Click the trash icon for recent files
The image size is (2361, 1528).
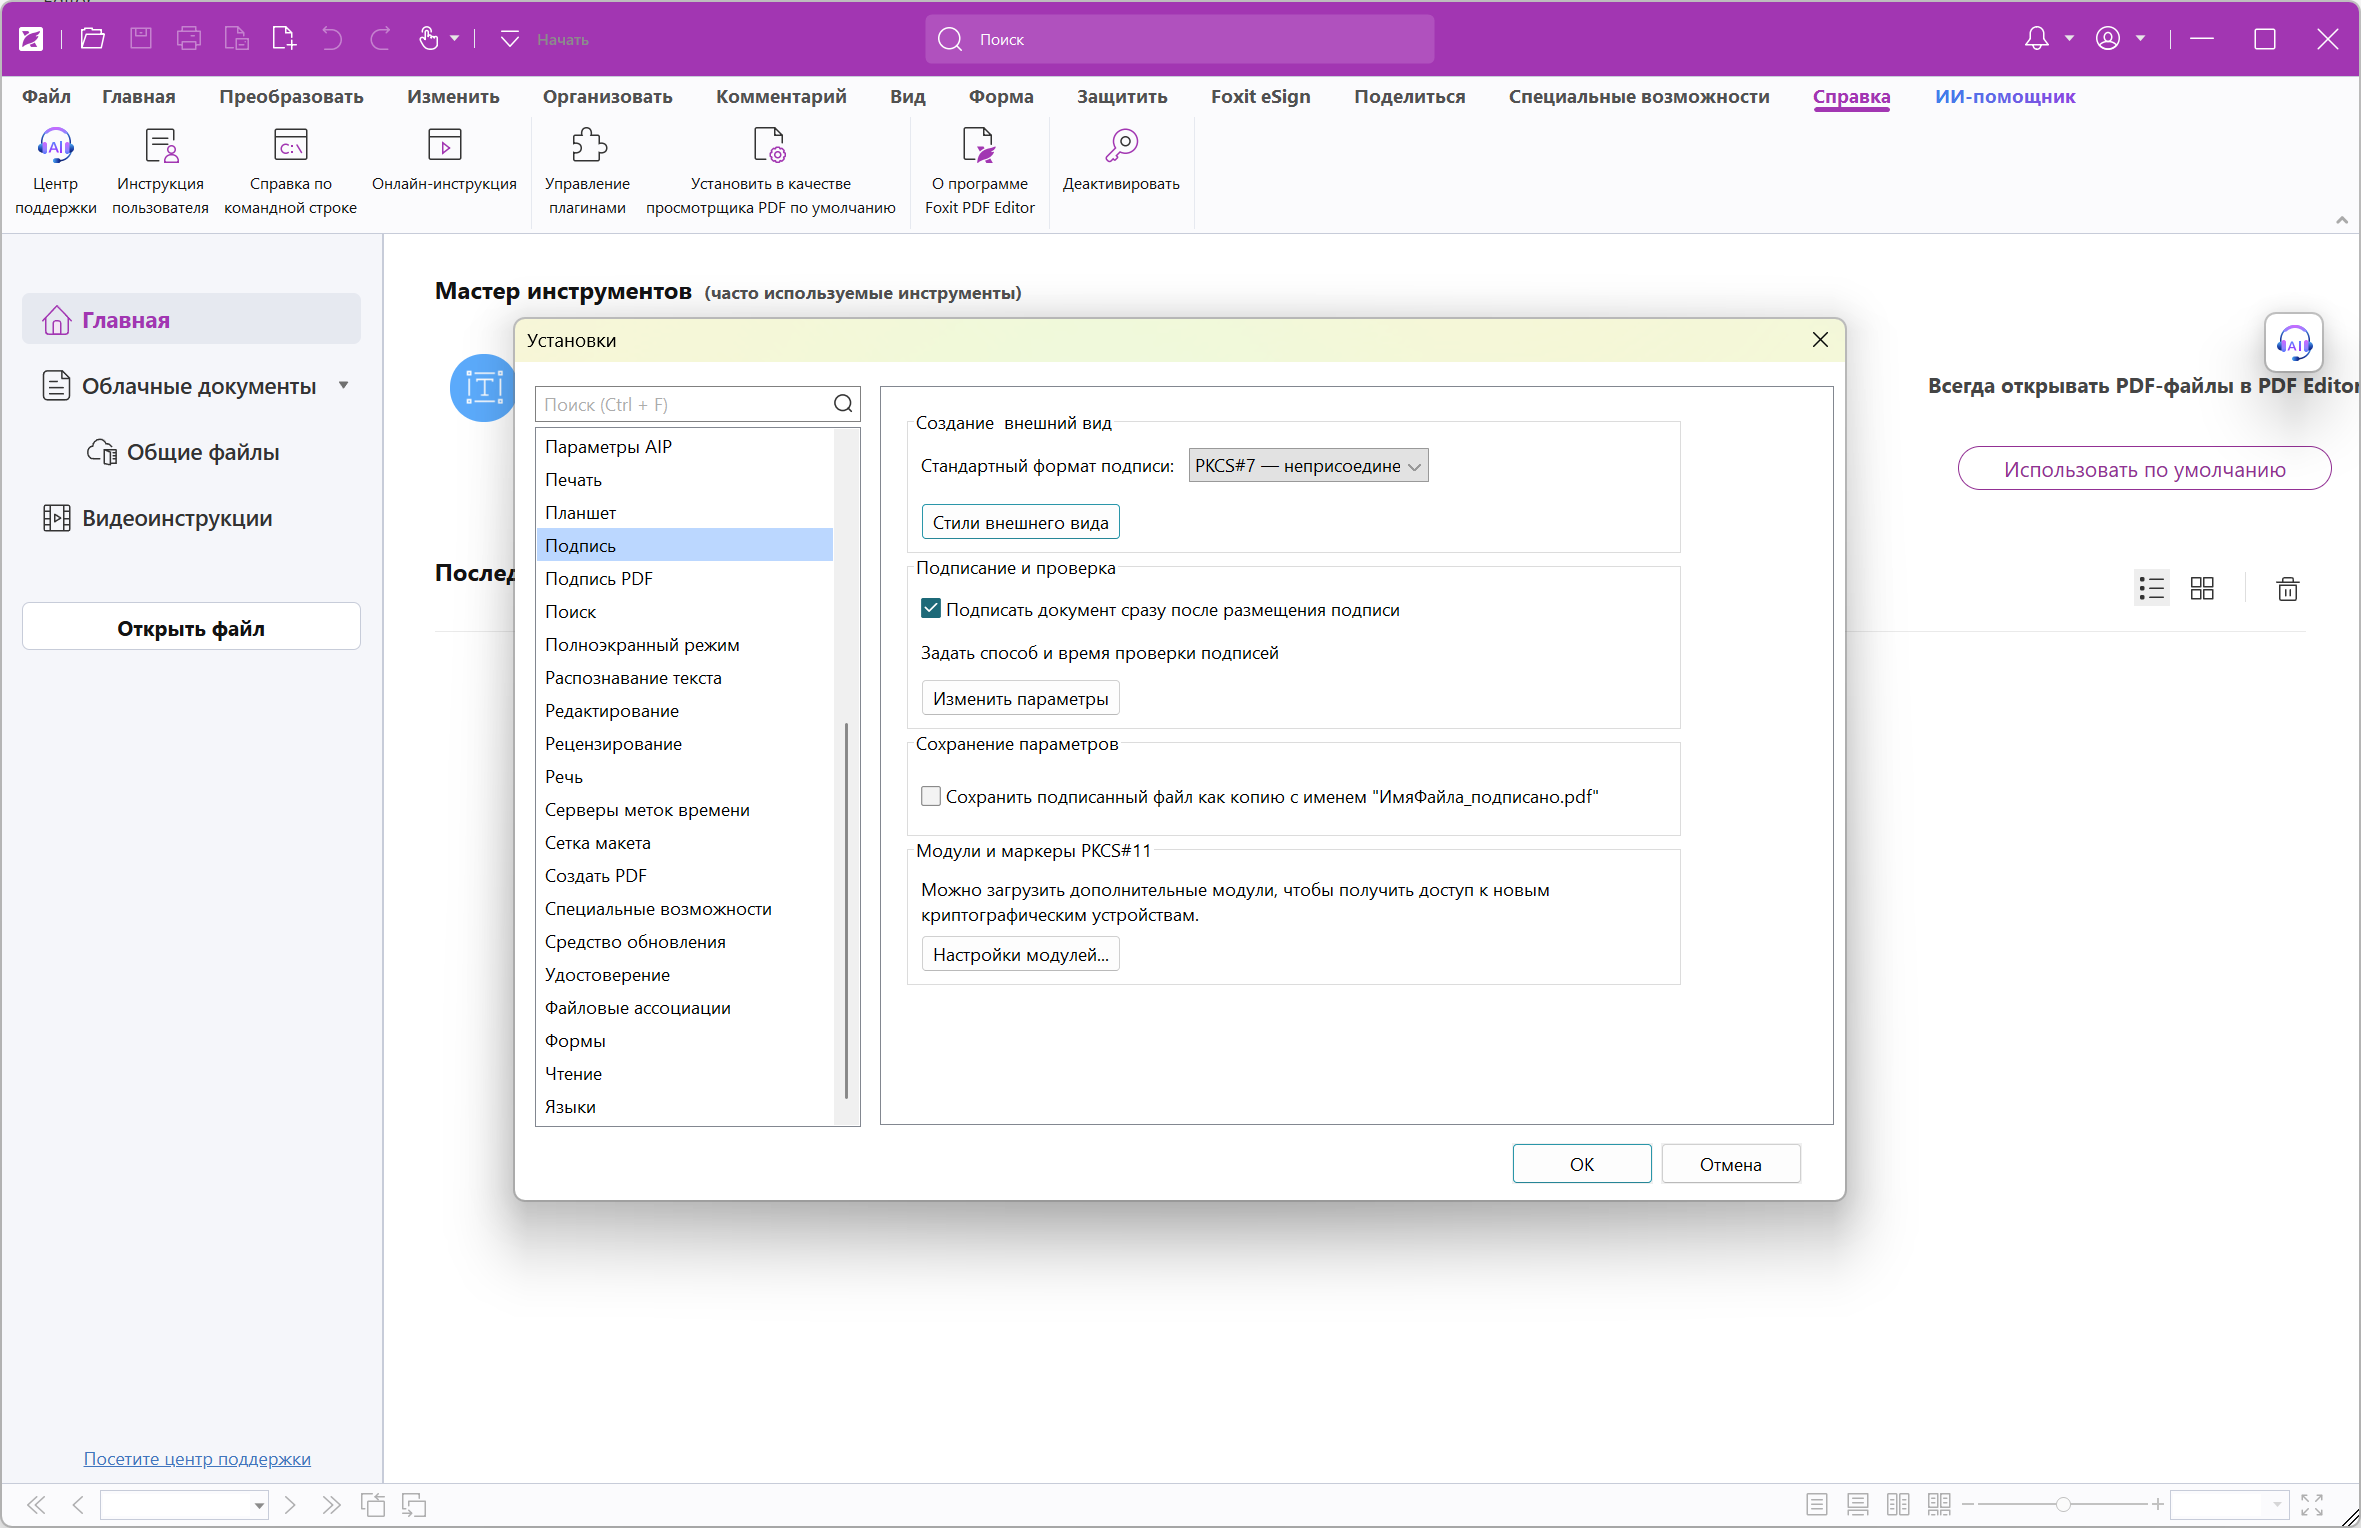tap(2288, 589)
